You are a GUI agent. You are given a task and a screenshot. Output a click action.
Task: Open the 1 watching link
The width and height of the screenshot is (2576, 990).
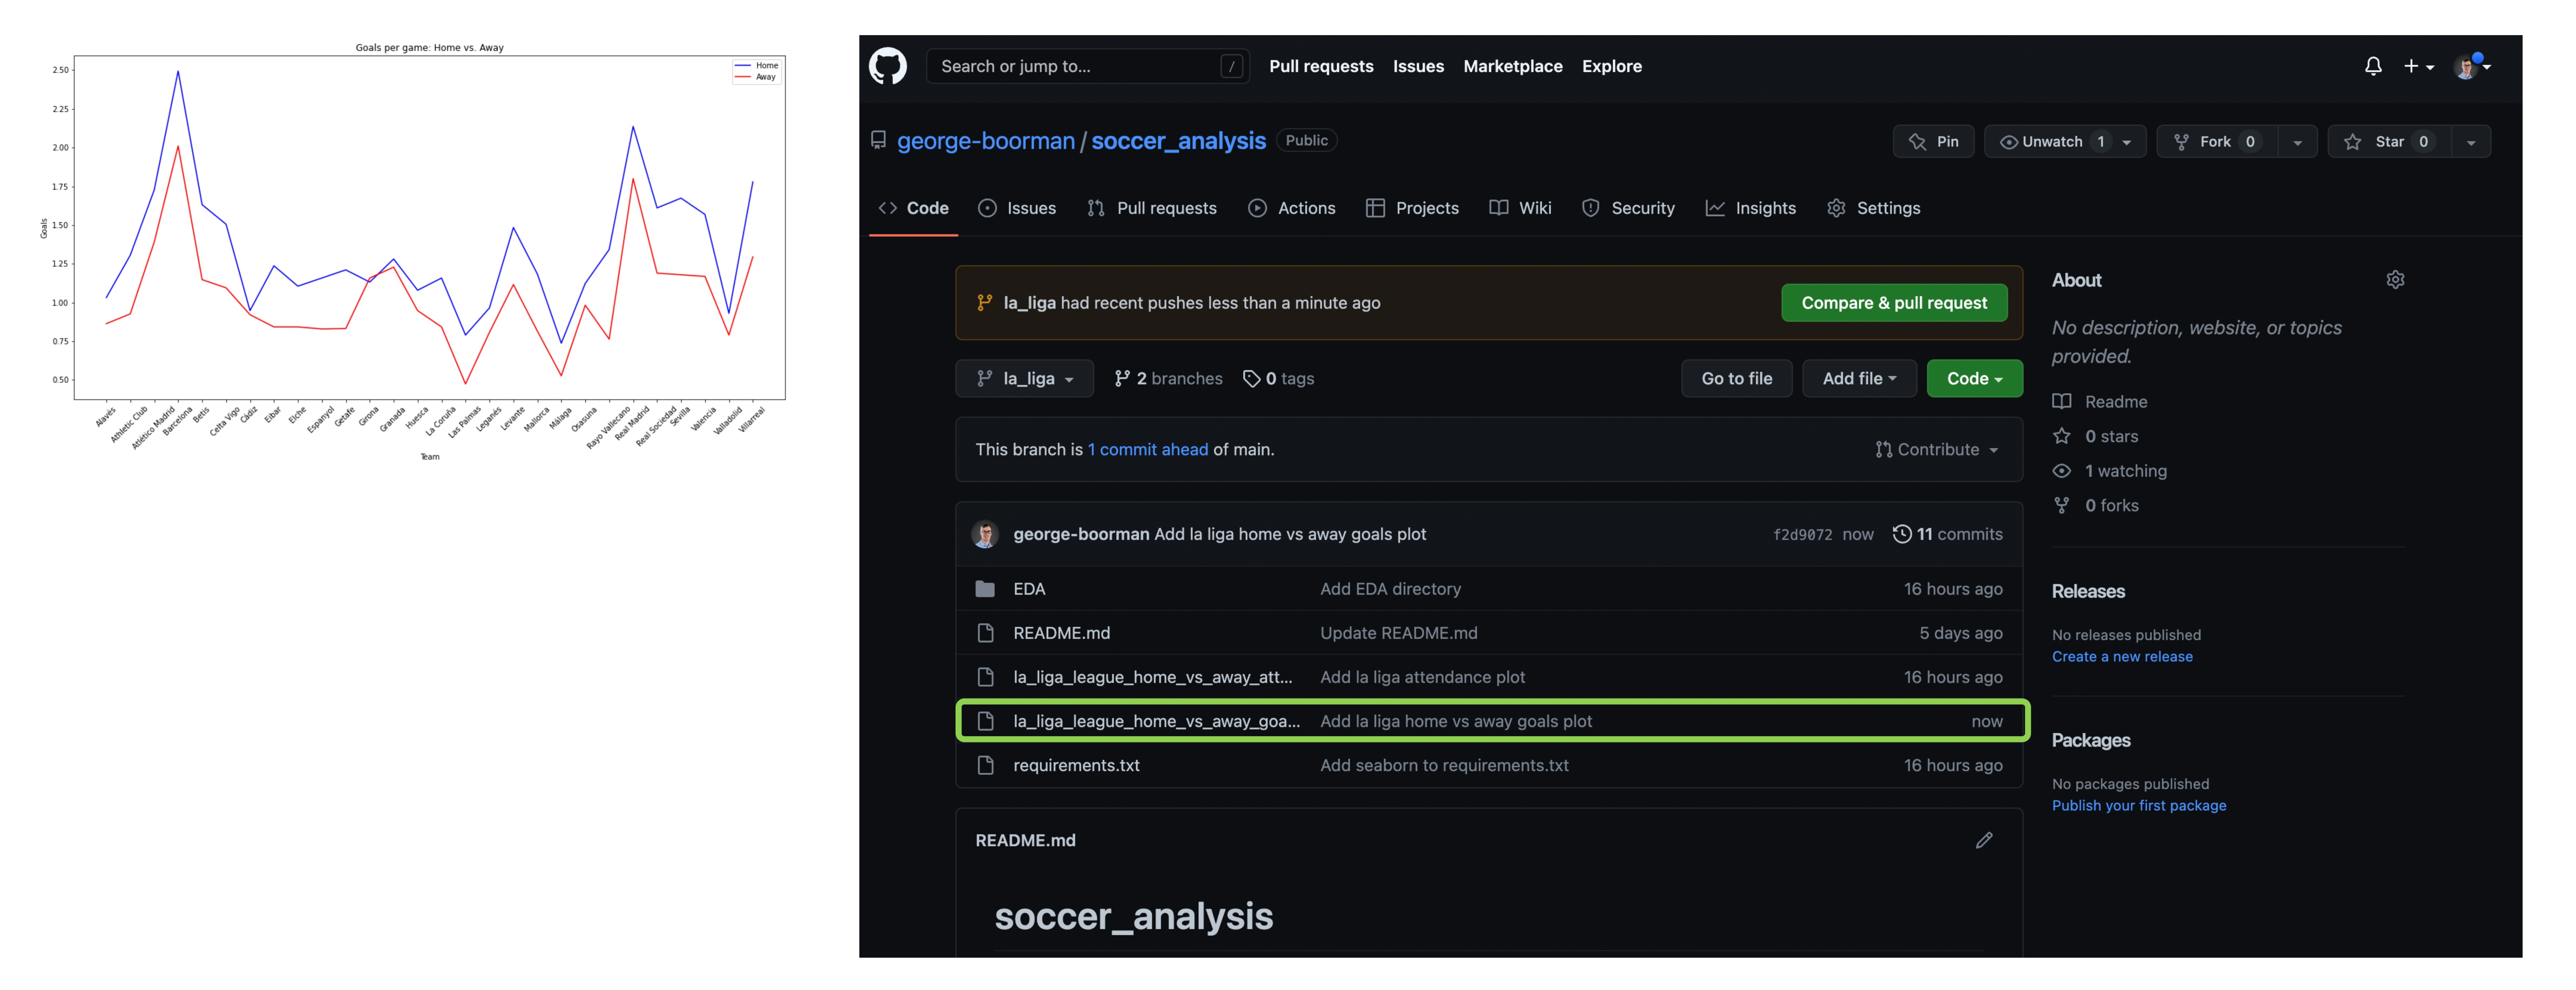[x=2109, y=471]
